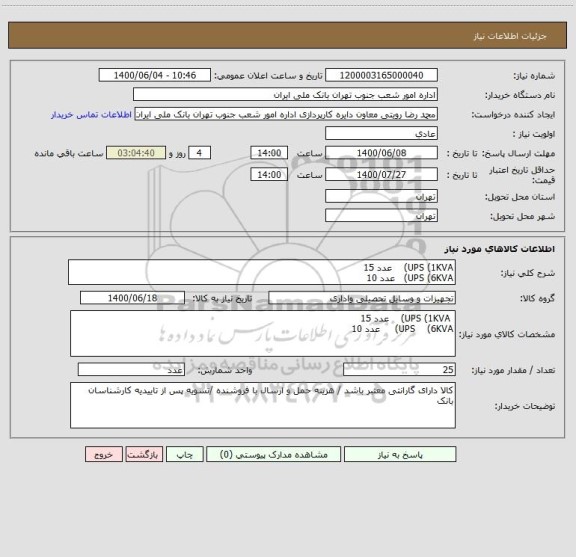Click the ایجاد کننده درخواست field

click(x=286, y=114)
